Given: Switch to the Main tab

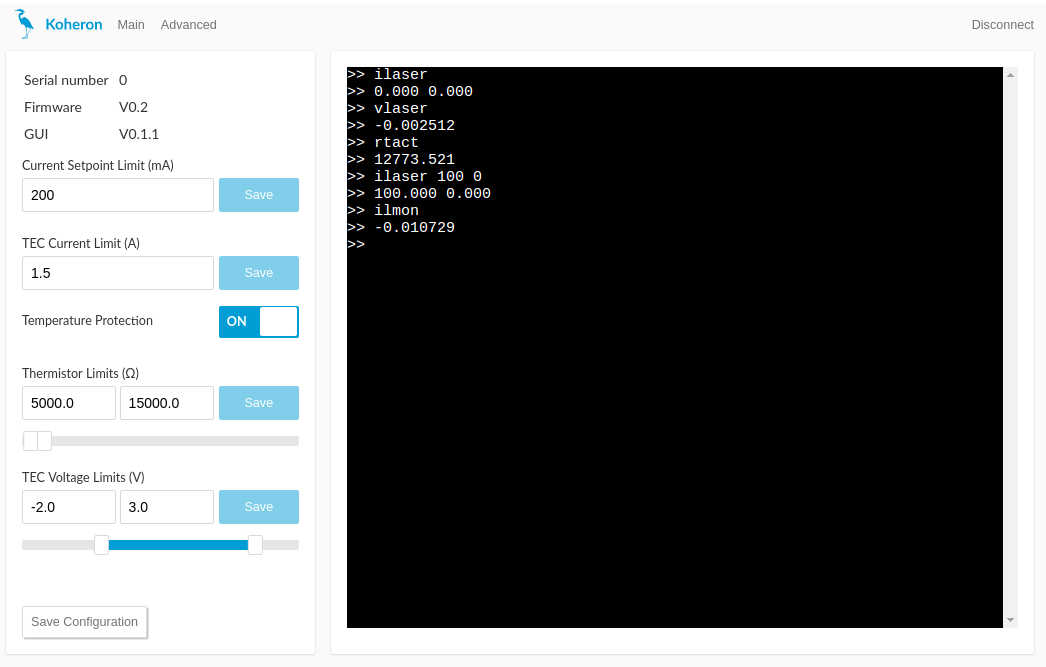Looking at the screenshot, I should pos(131,25).
